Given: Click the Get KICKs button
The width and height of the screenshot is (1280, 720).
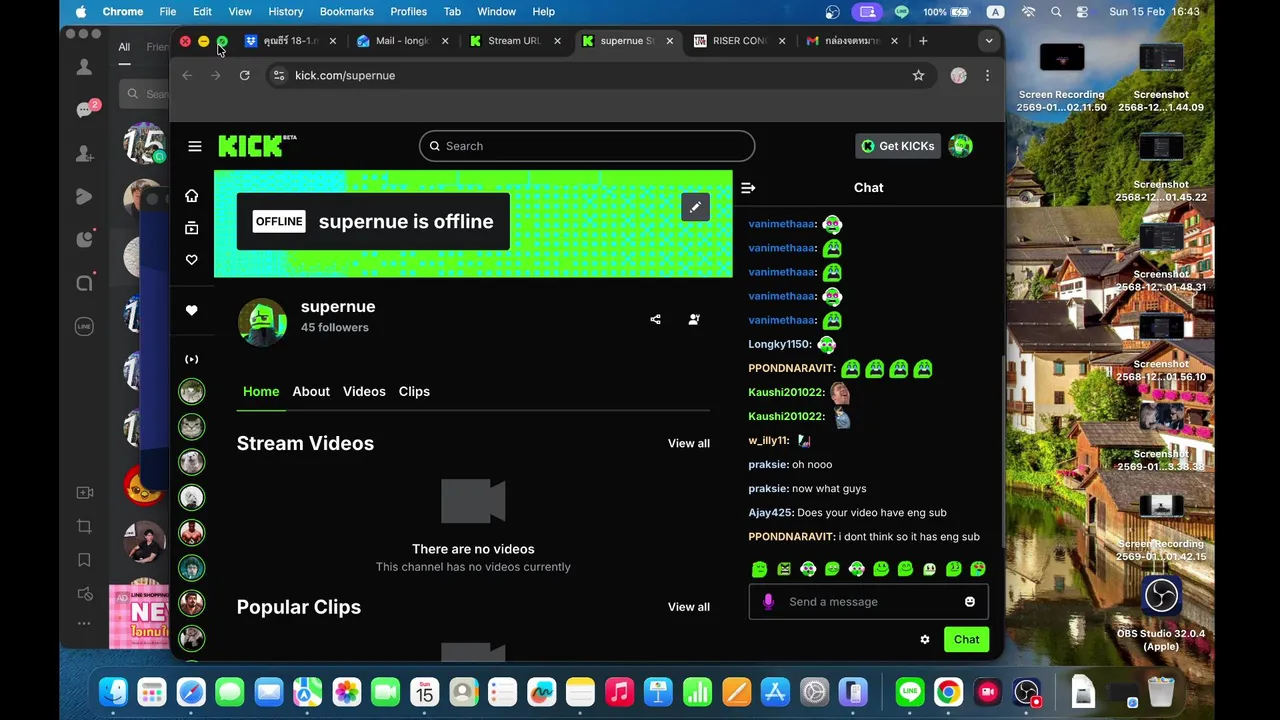Looking at the screenshot, I should tap(897, 146).
